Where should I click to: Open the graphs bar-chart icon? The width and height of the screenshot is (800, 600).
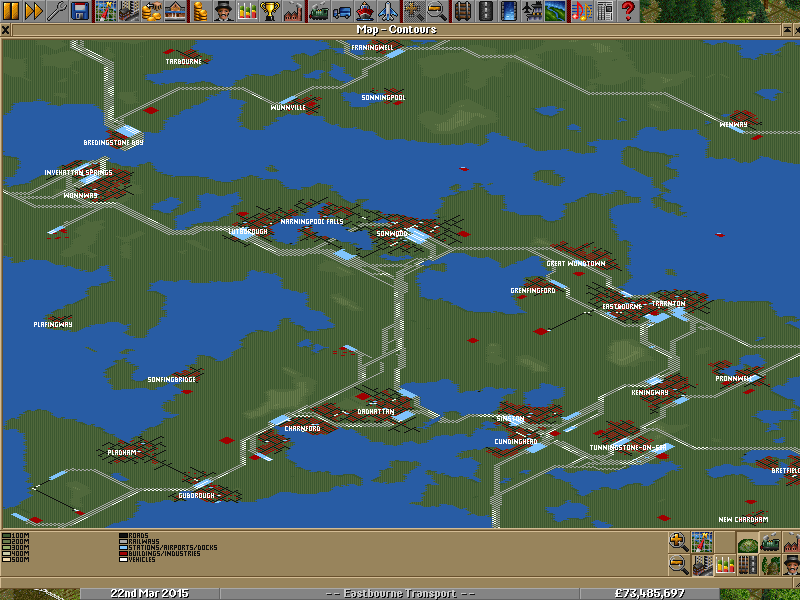pos(245,11)
